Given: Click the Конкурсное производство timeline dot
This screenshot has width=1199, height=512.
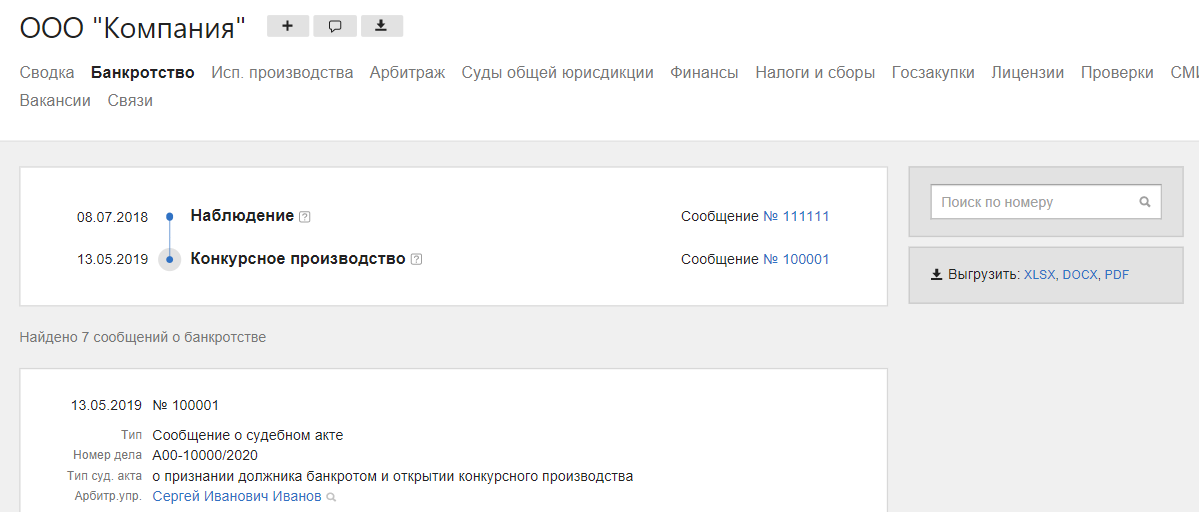Looking at the screenshot, I should (x=170, y=259).
